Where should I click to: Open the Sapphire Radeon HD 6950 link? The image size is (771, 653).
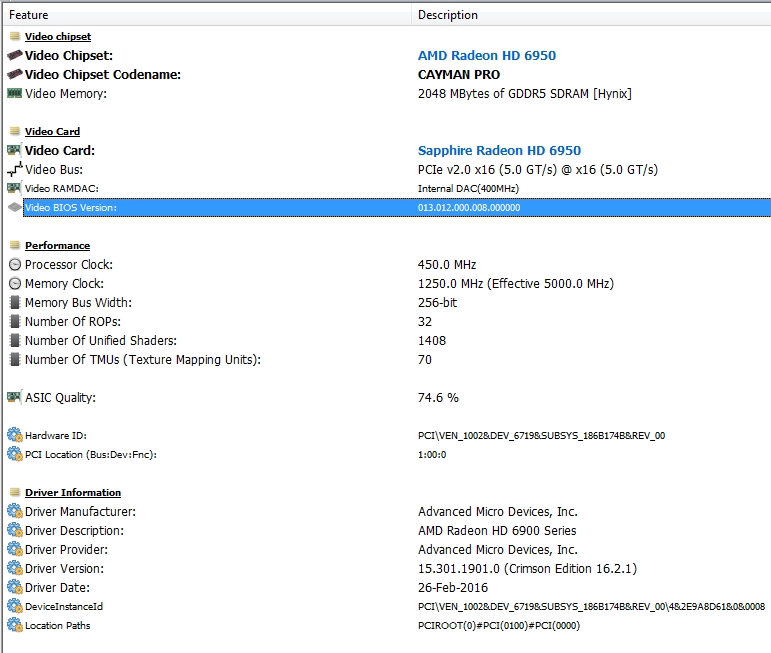[x=499, y=150]
